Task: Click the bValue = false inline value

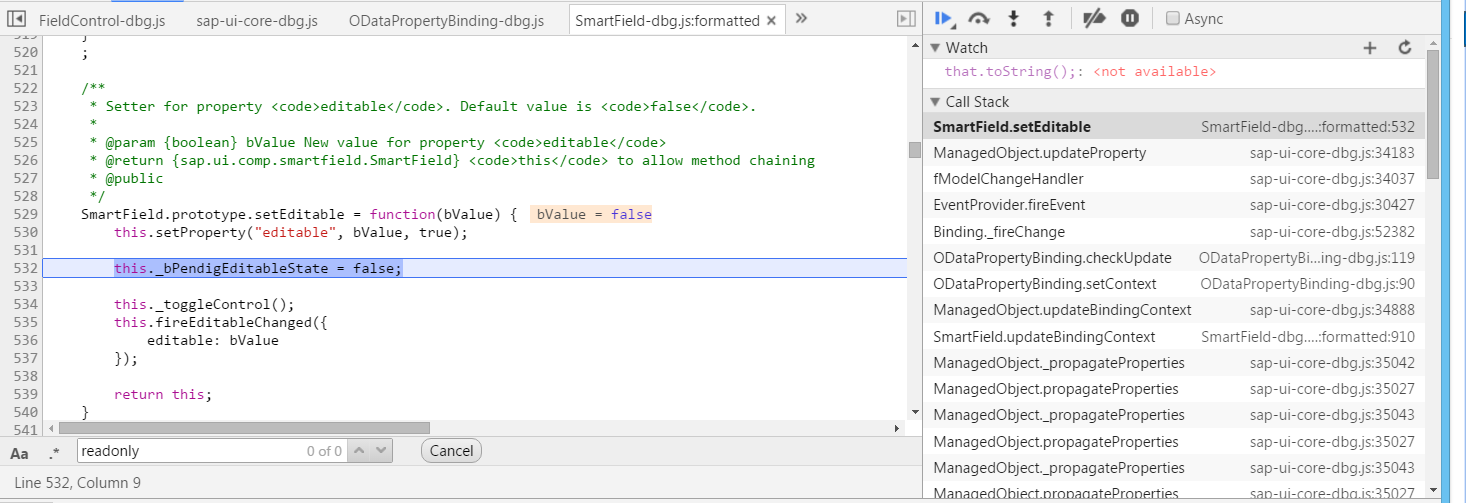Action: [x=593, y=214]
